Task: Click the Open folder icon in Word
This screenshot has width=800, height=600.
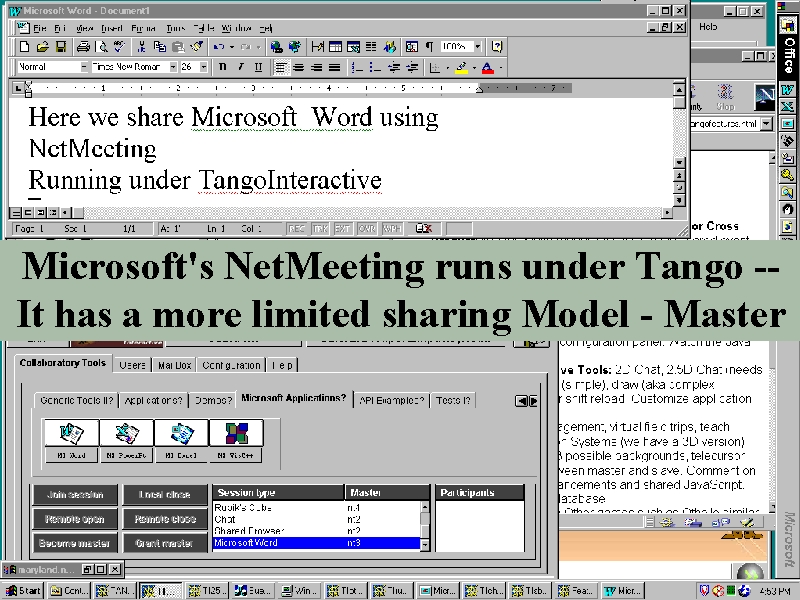Action: click(x=42, y=47)
